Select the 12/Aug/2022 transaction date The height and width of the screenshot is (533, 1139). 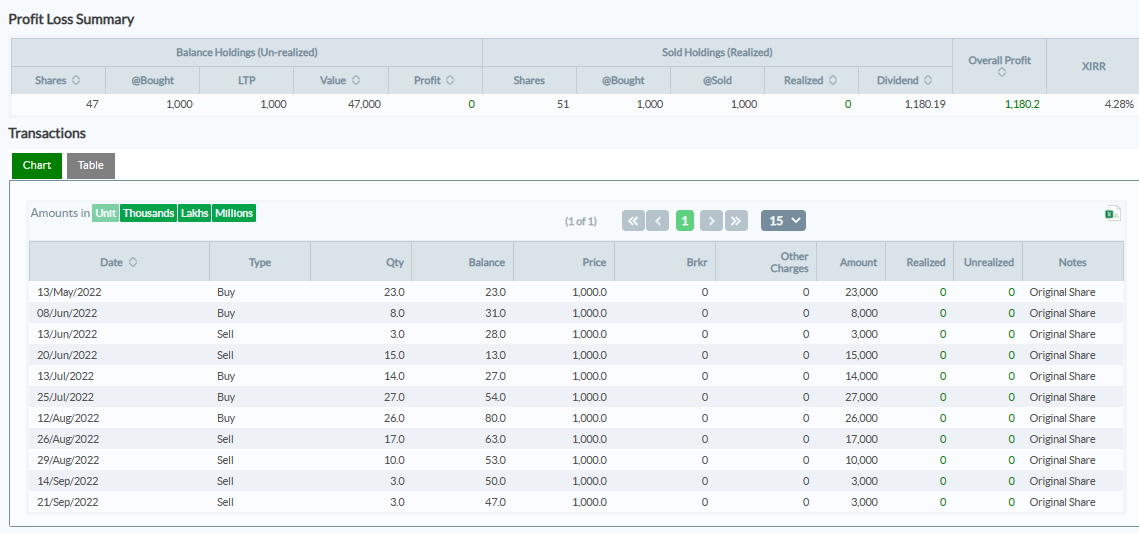(68, 418)
